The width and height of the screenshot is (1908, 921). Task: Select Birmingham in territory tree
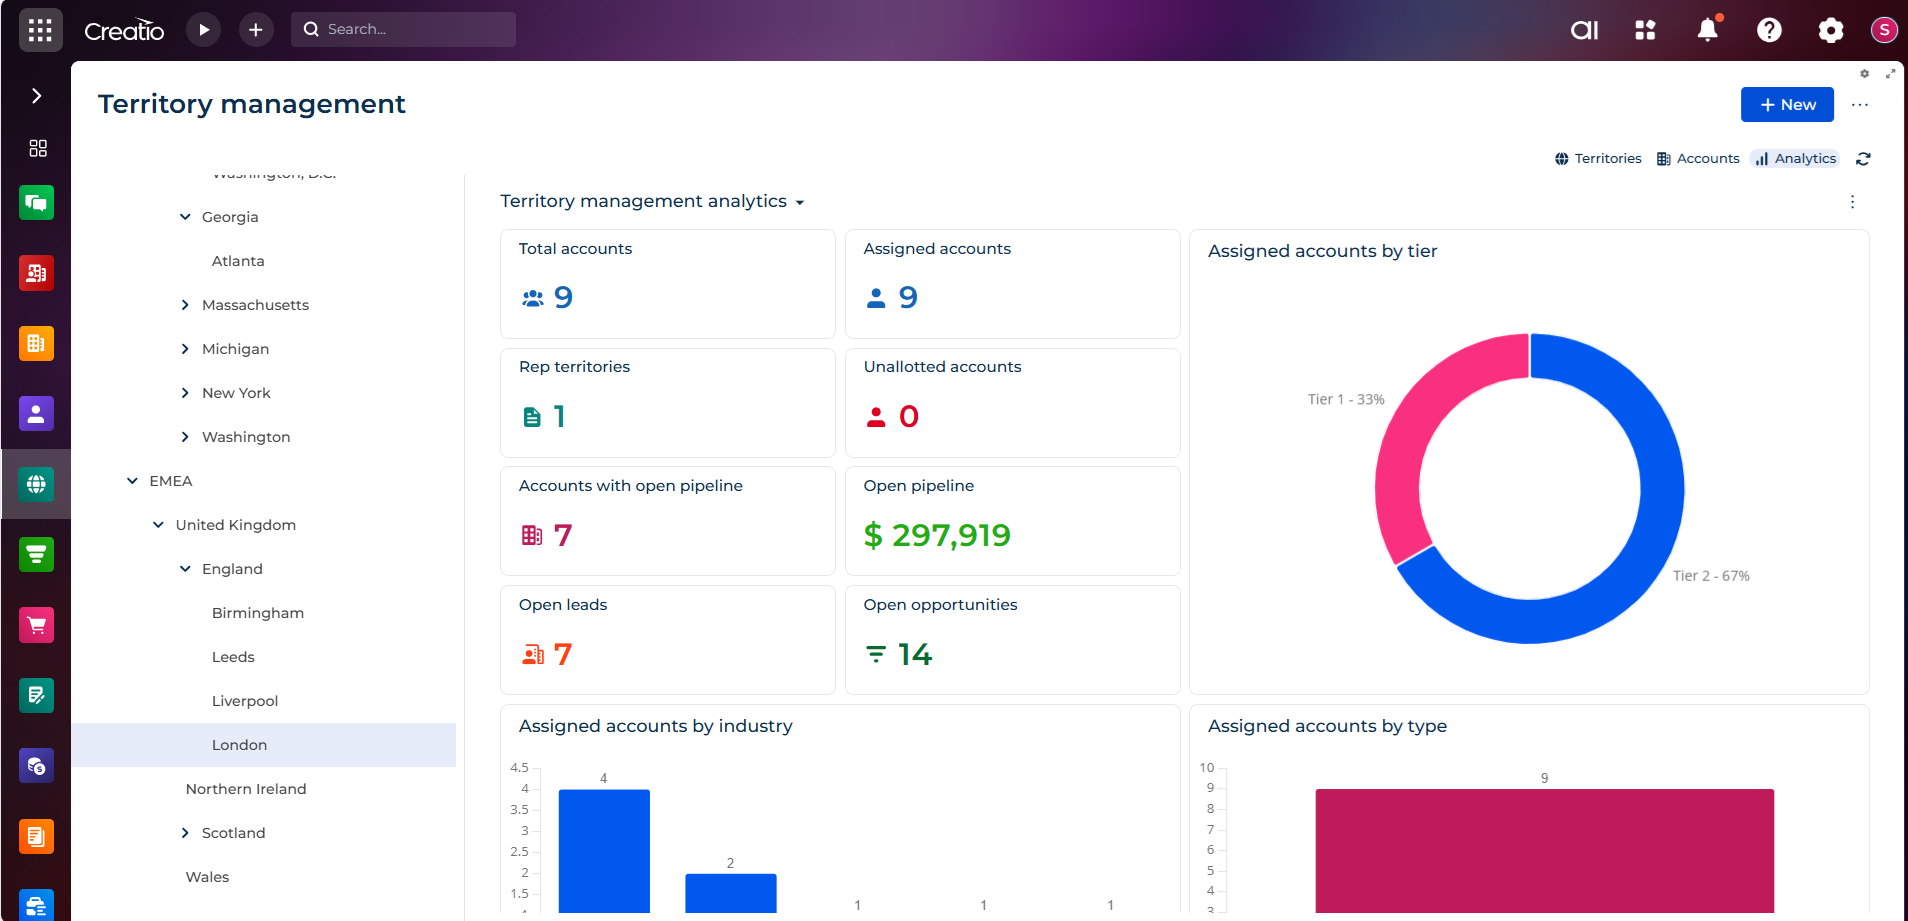258,613
